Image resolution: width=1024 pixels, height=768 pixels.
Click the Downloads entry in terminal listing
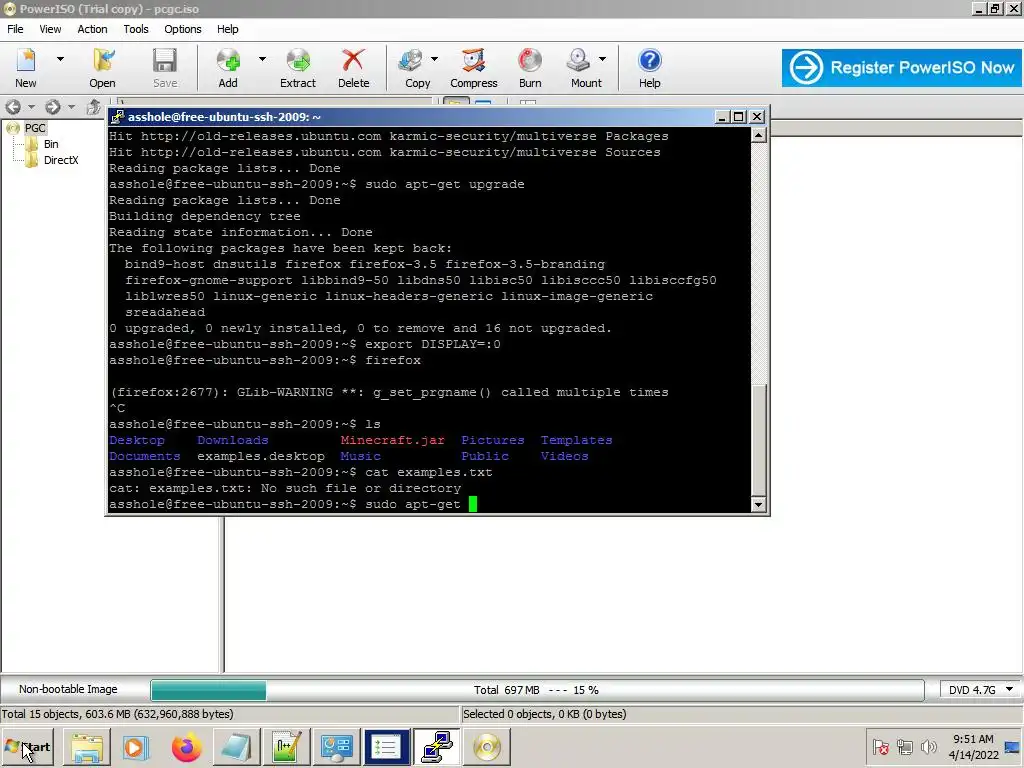232,440
